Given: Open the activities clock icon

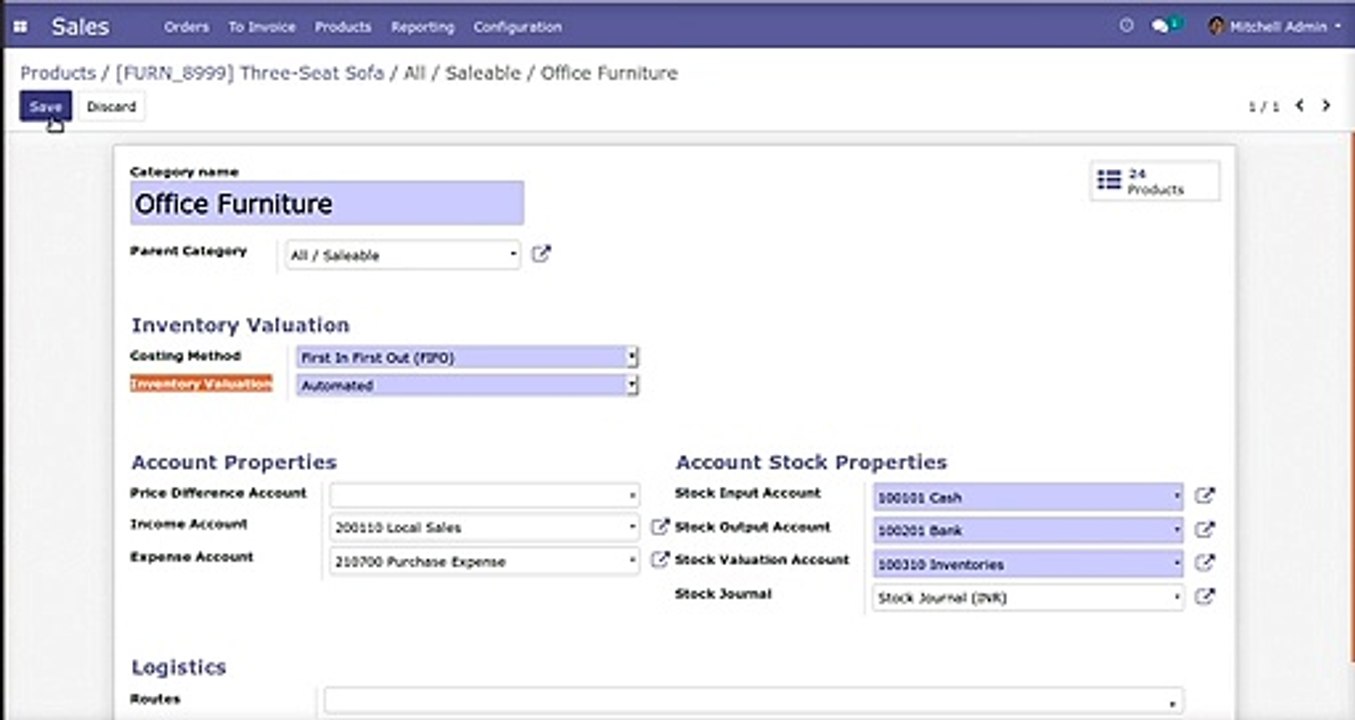Looking at the screenshot, I should 1127,27.
